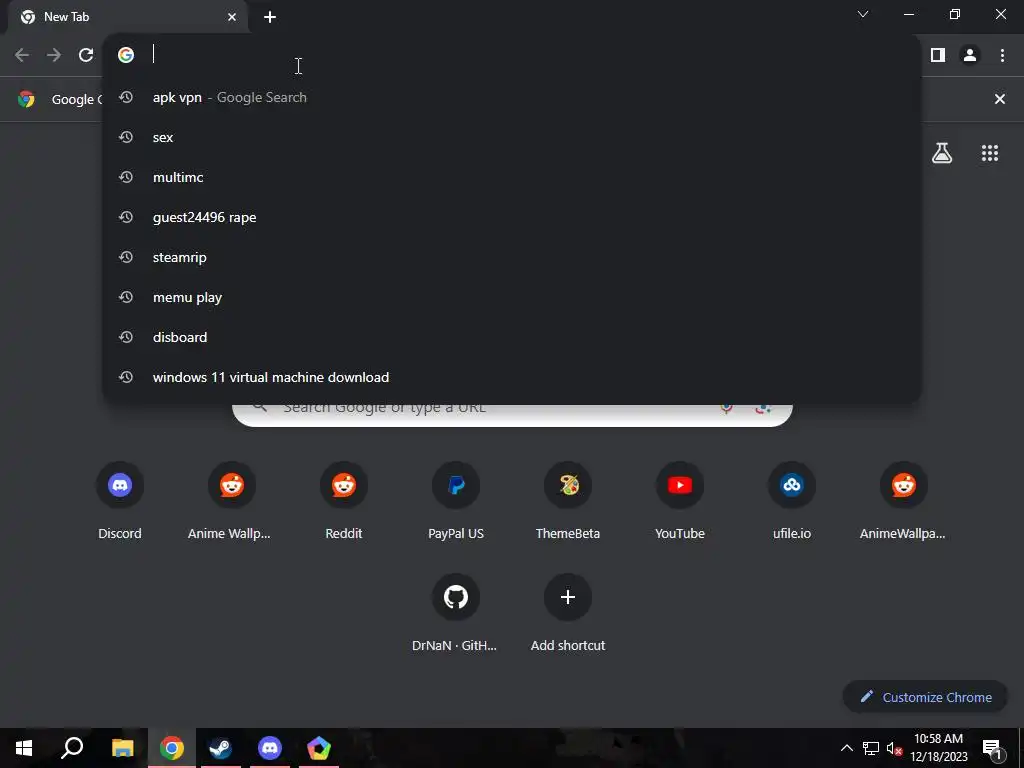Show hidden system tray icons
This screenshot has width=1024, height=768.
(846, 748)
